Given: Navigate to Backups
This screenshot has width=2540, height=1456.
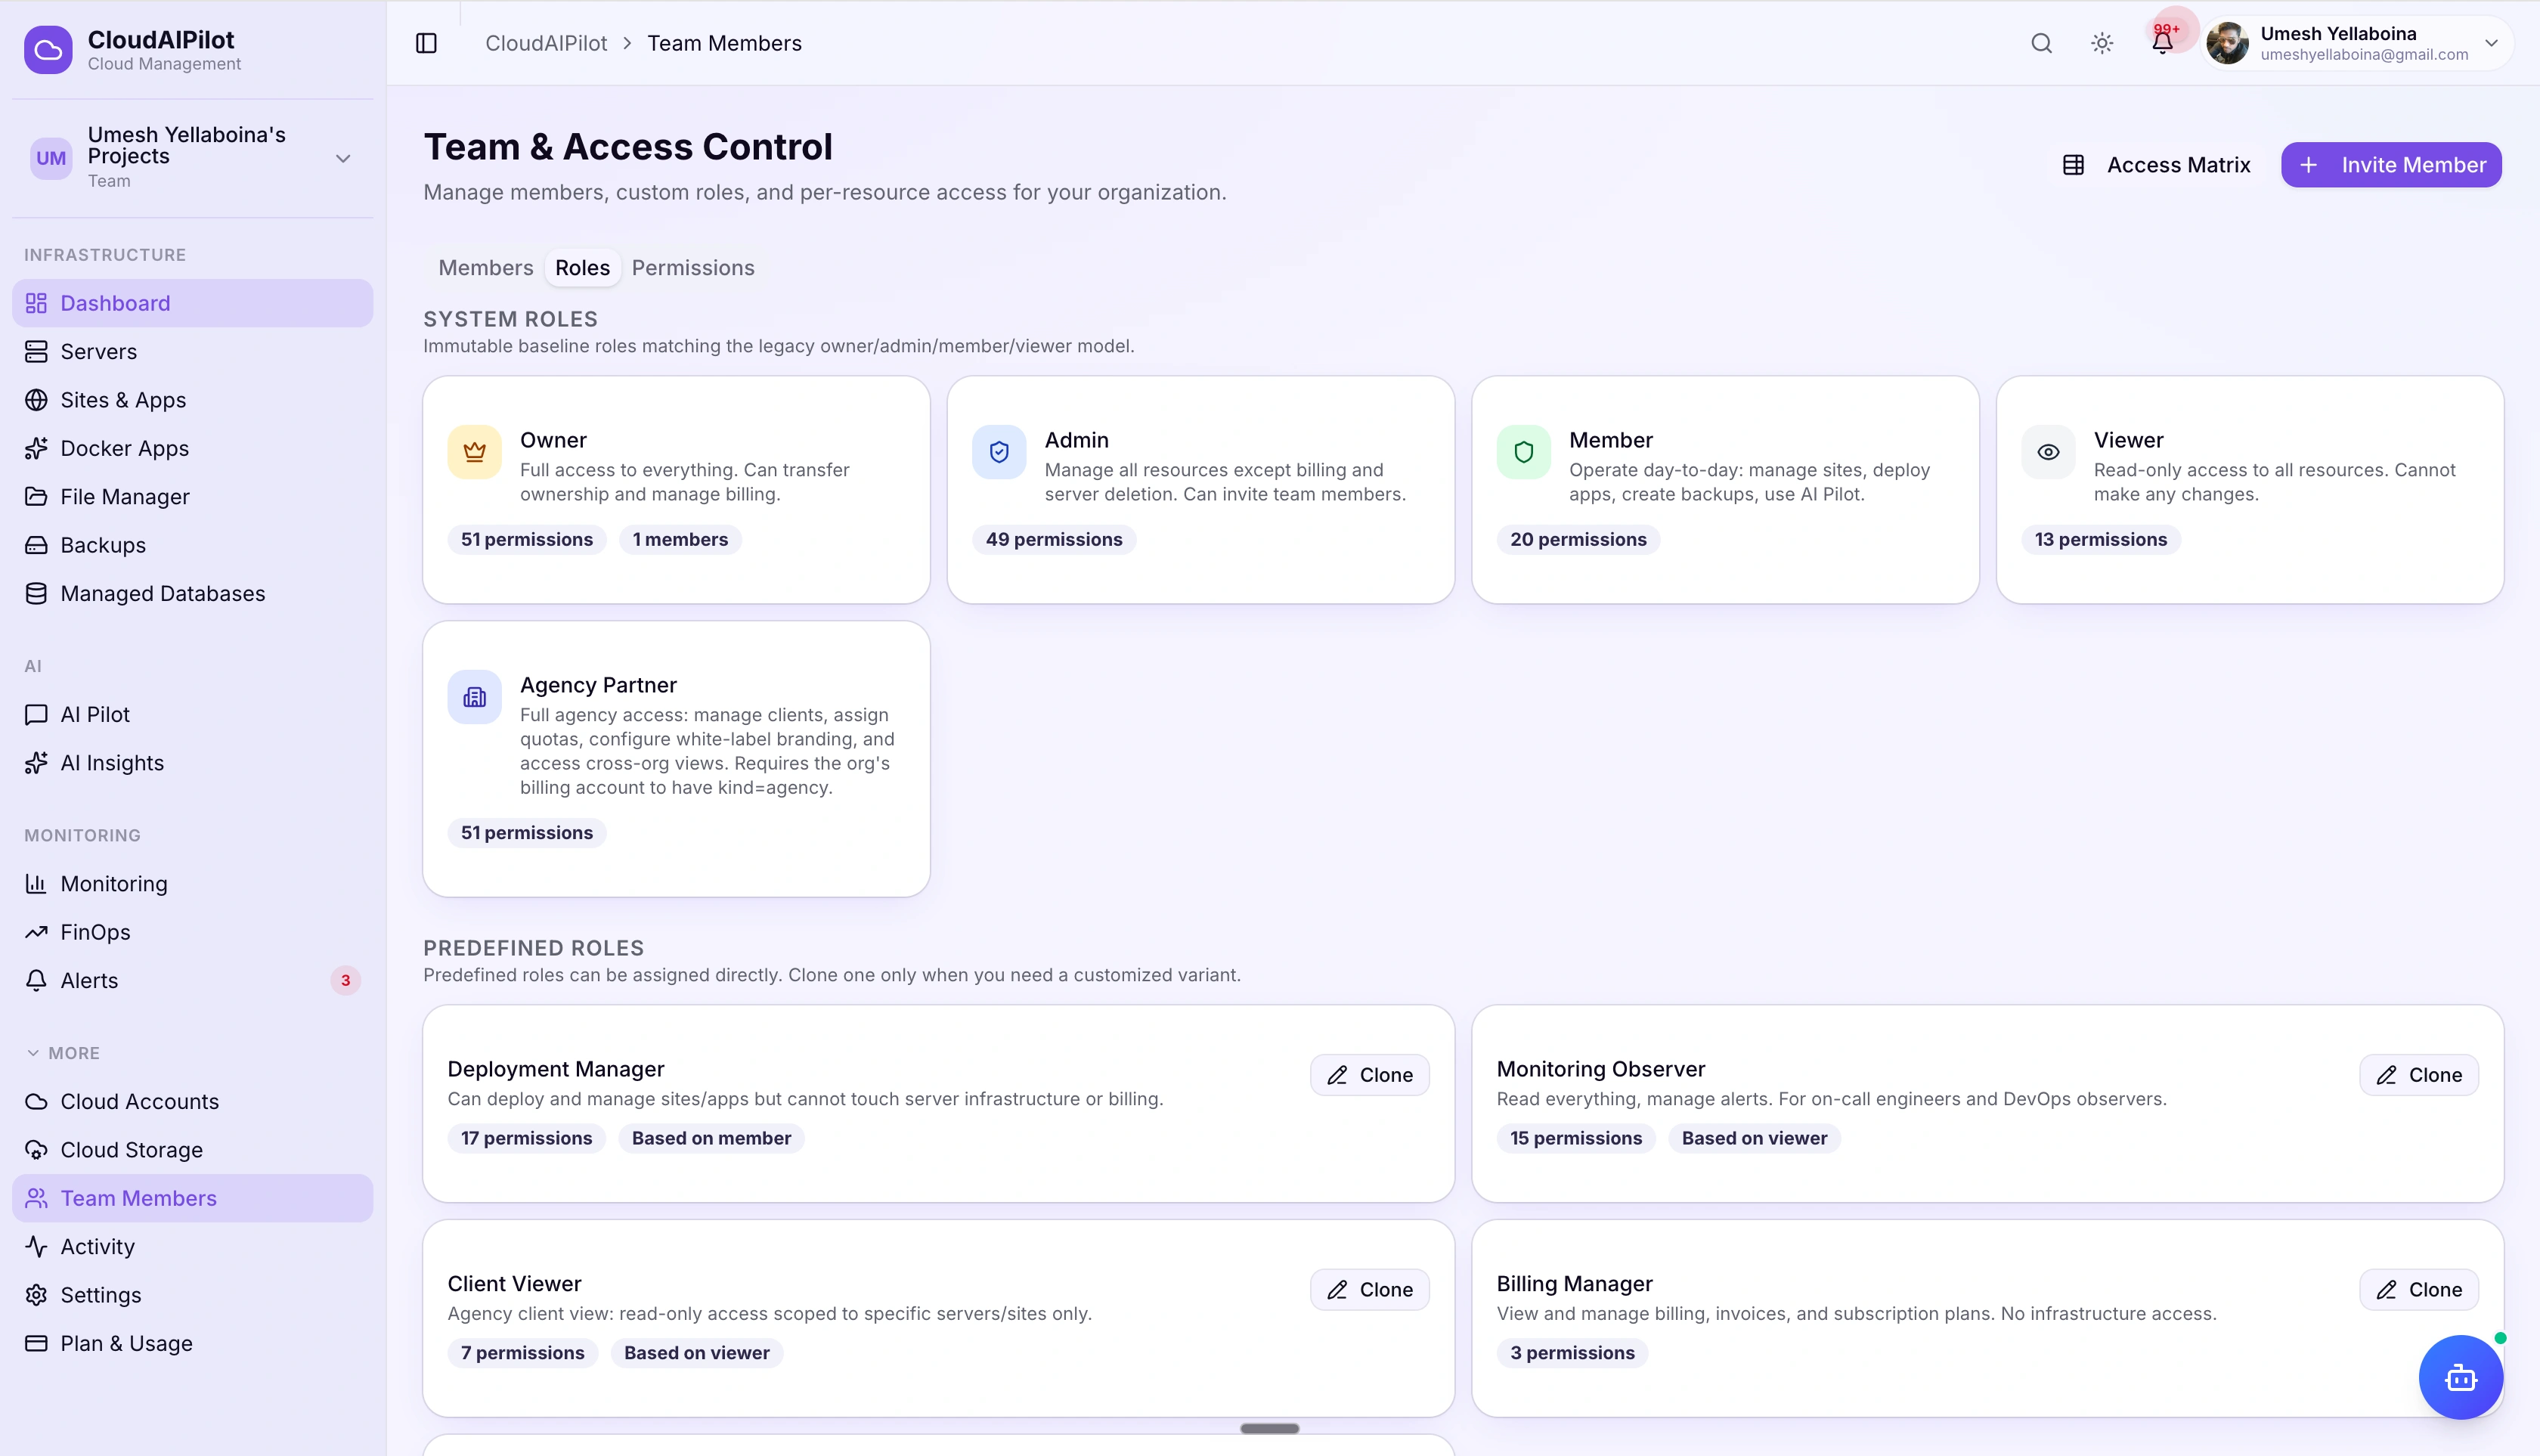Looking at the screenshot, I should pos(192,545).
